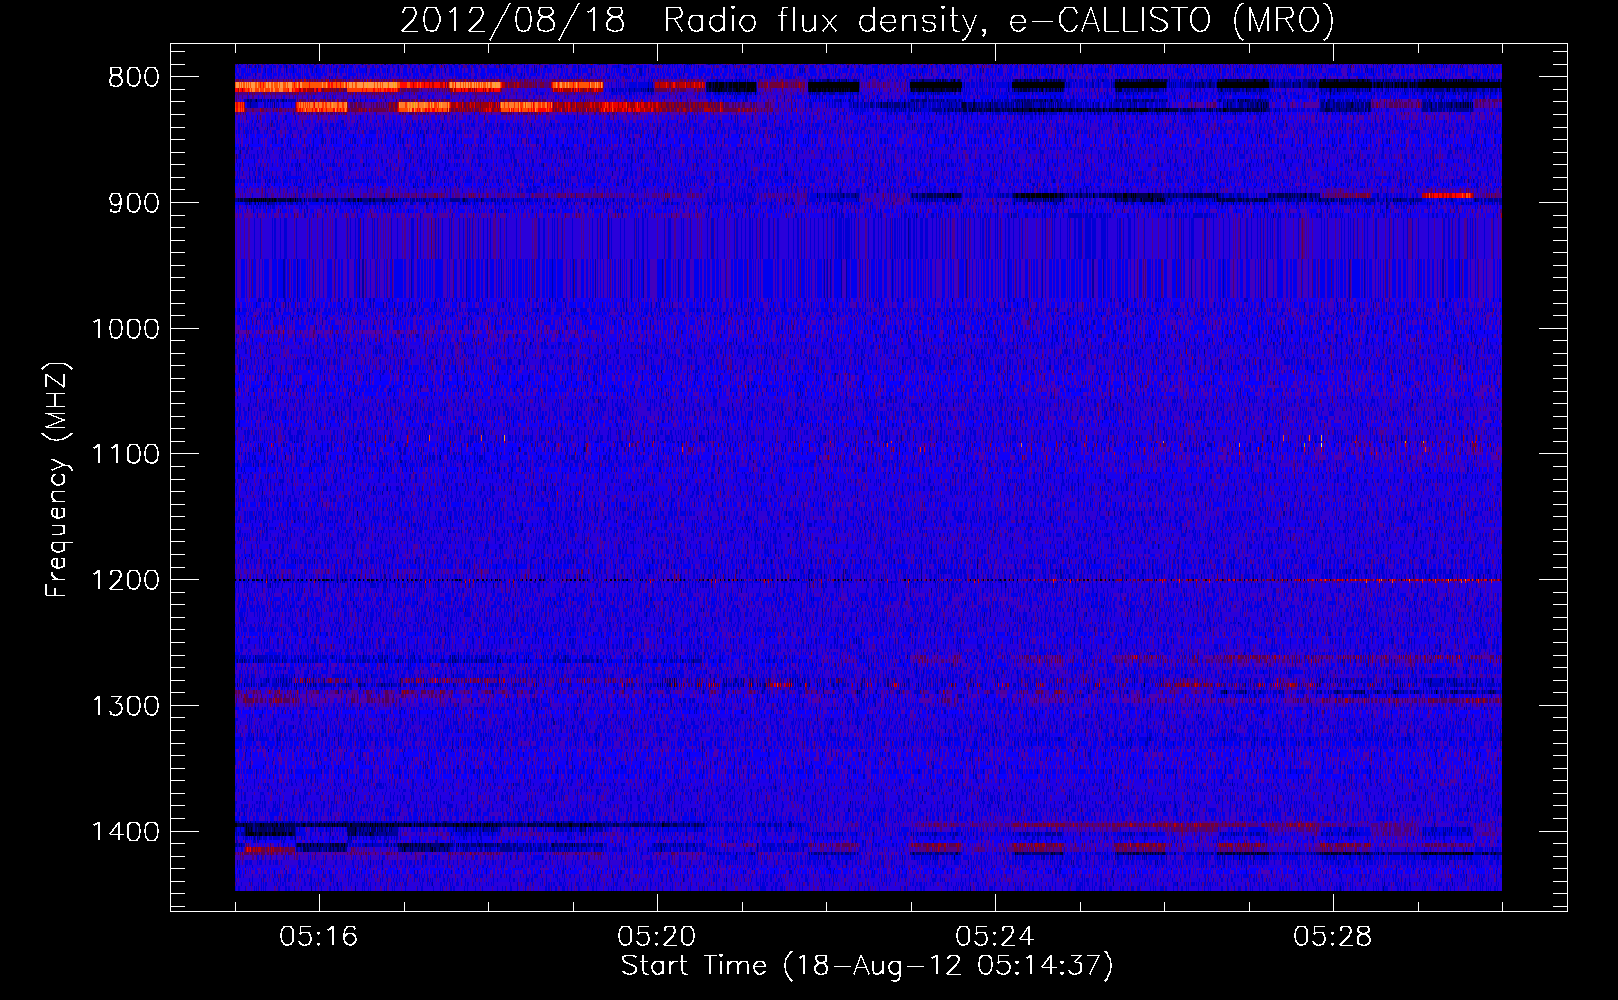Click the 'Frequency (MHZ)' y-axis title
Screen dimensions: 1618x1000
(57, 480)
